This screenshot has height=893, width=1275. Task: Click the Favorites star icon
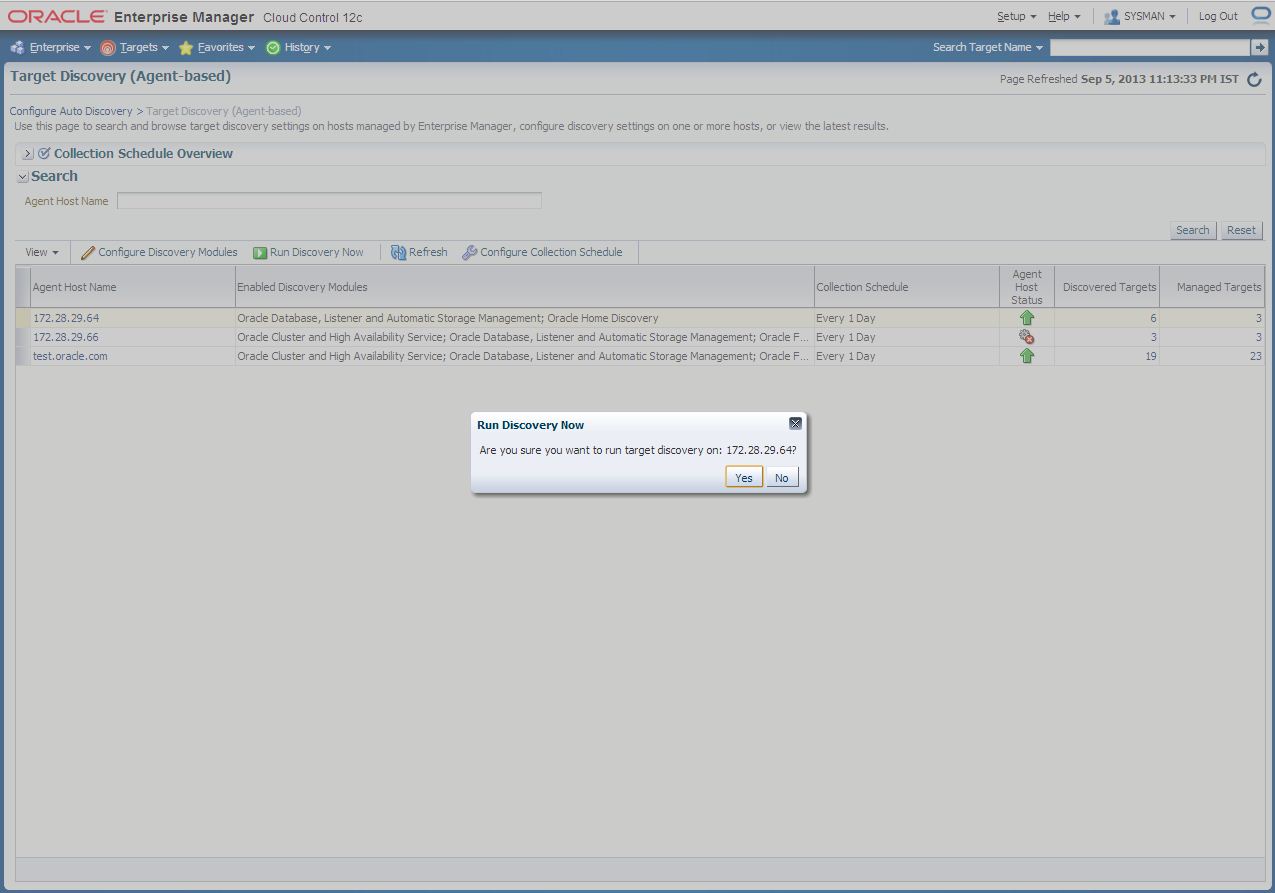pos(186,47)
